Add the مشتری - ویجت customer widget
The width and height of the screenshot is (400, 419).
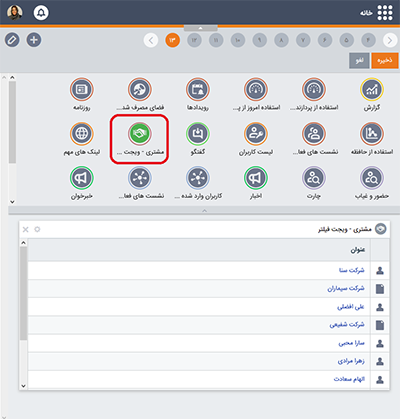pos(140,134)
